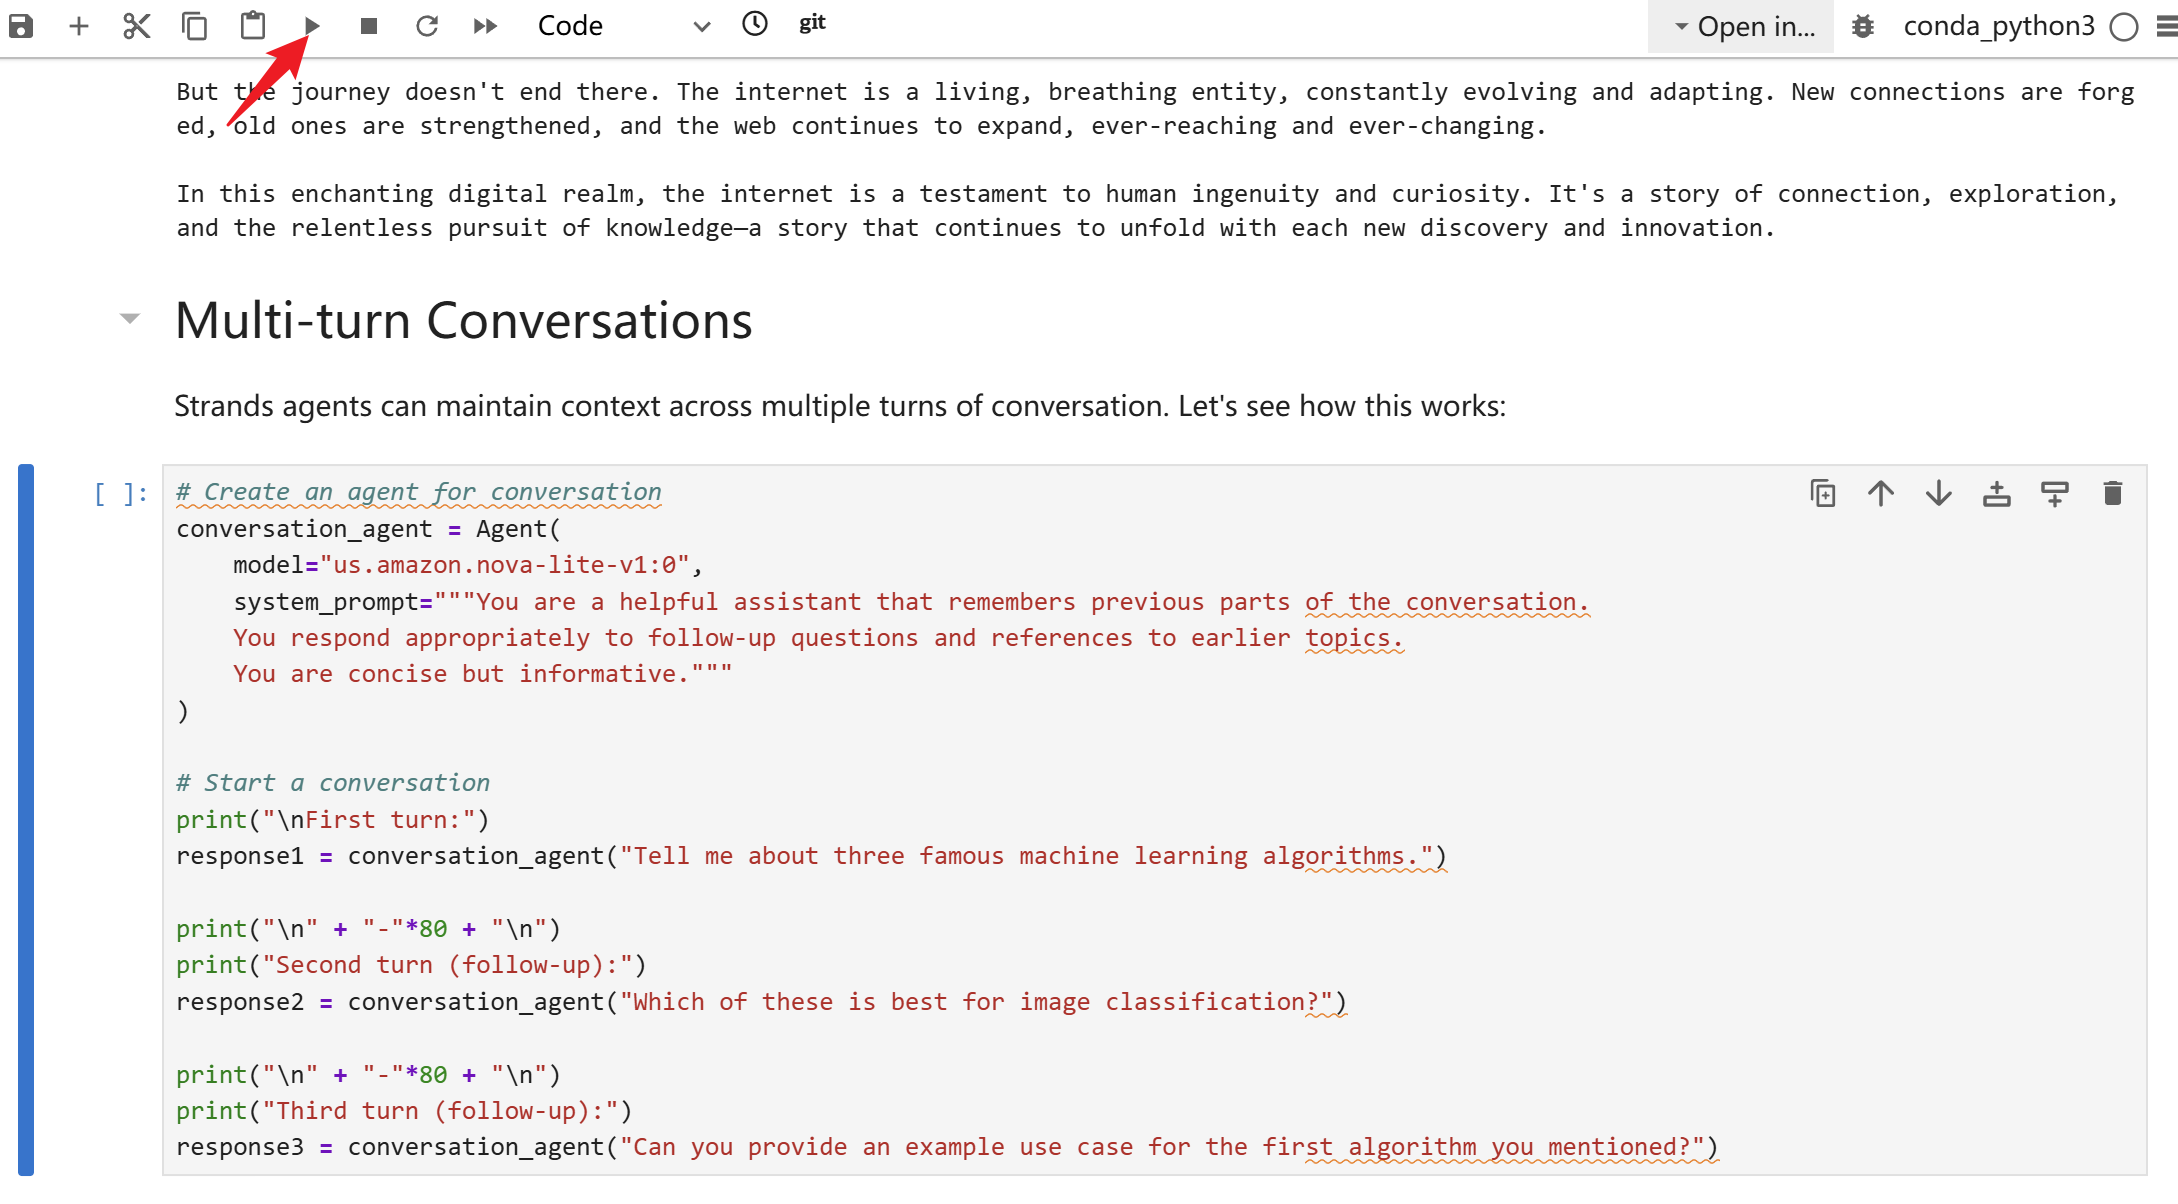Restart the kernel with the circular arrow
The image size is (2178, 1204).
pyautogui.click(x=427, y=26)
